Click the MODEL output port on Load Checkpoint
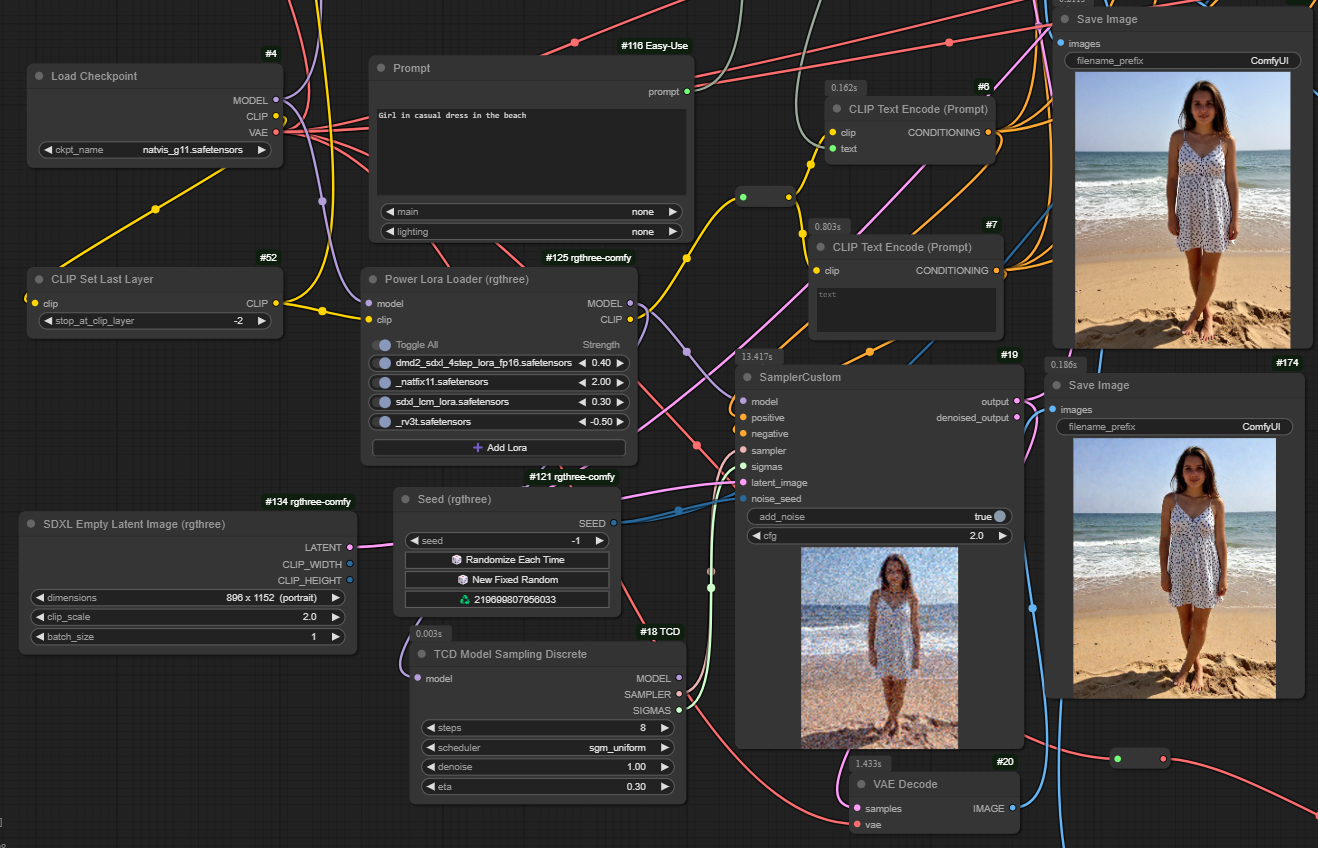Viewport: 1318px width, 848px height. [x=275, y=100]
